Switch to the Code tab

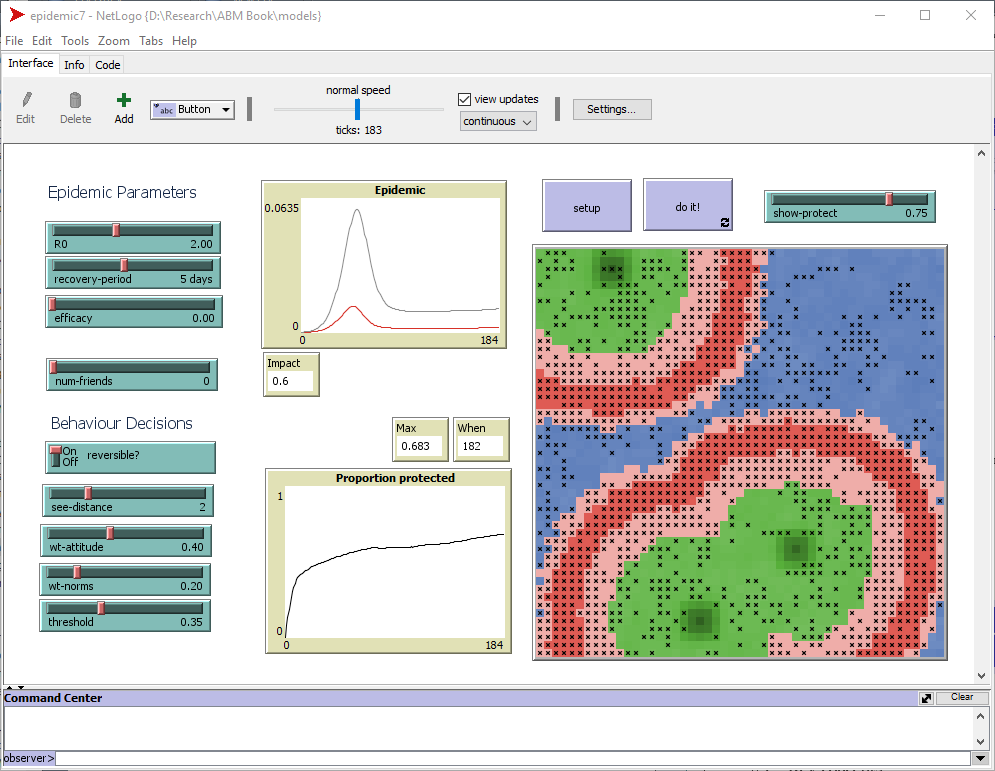(x=108, y=65)
